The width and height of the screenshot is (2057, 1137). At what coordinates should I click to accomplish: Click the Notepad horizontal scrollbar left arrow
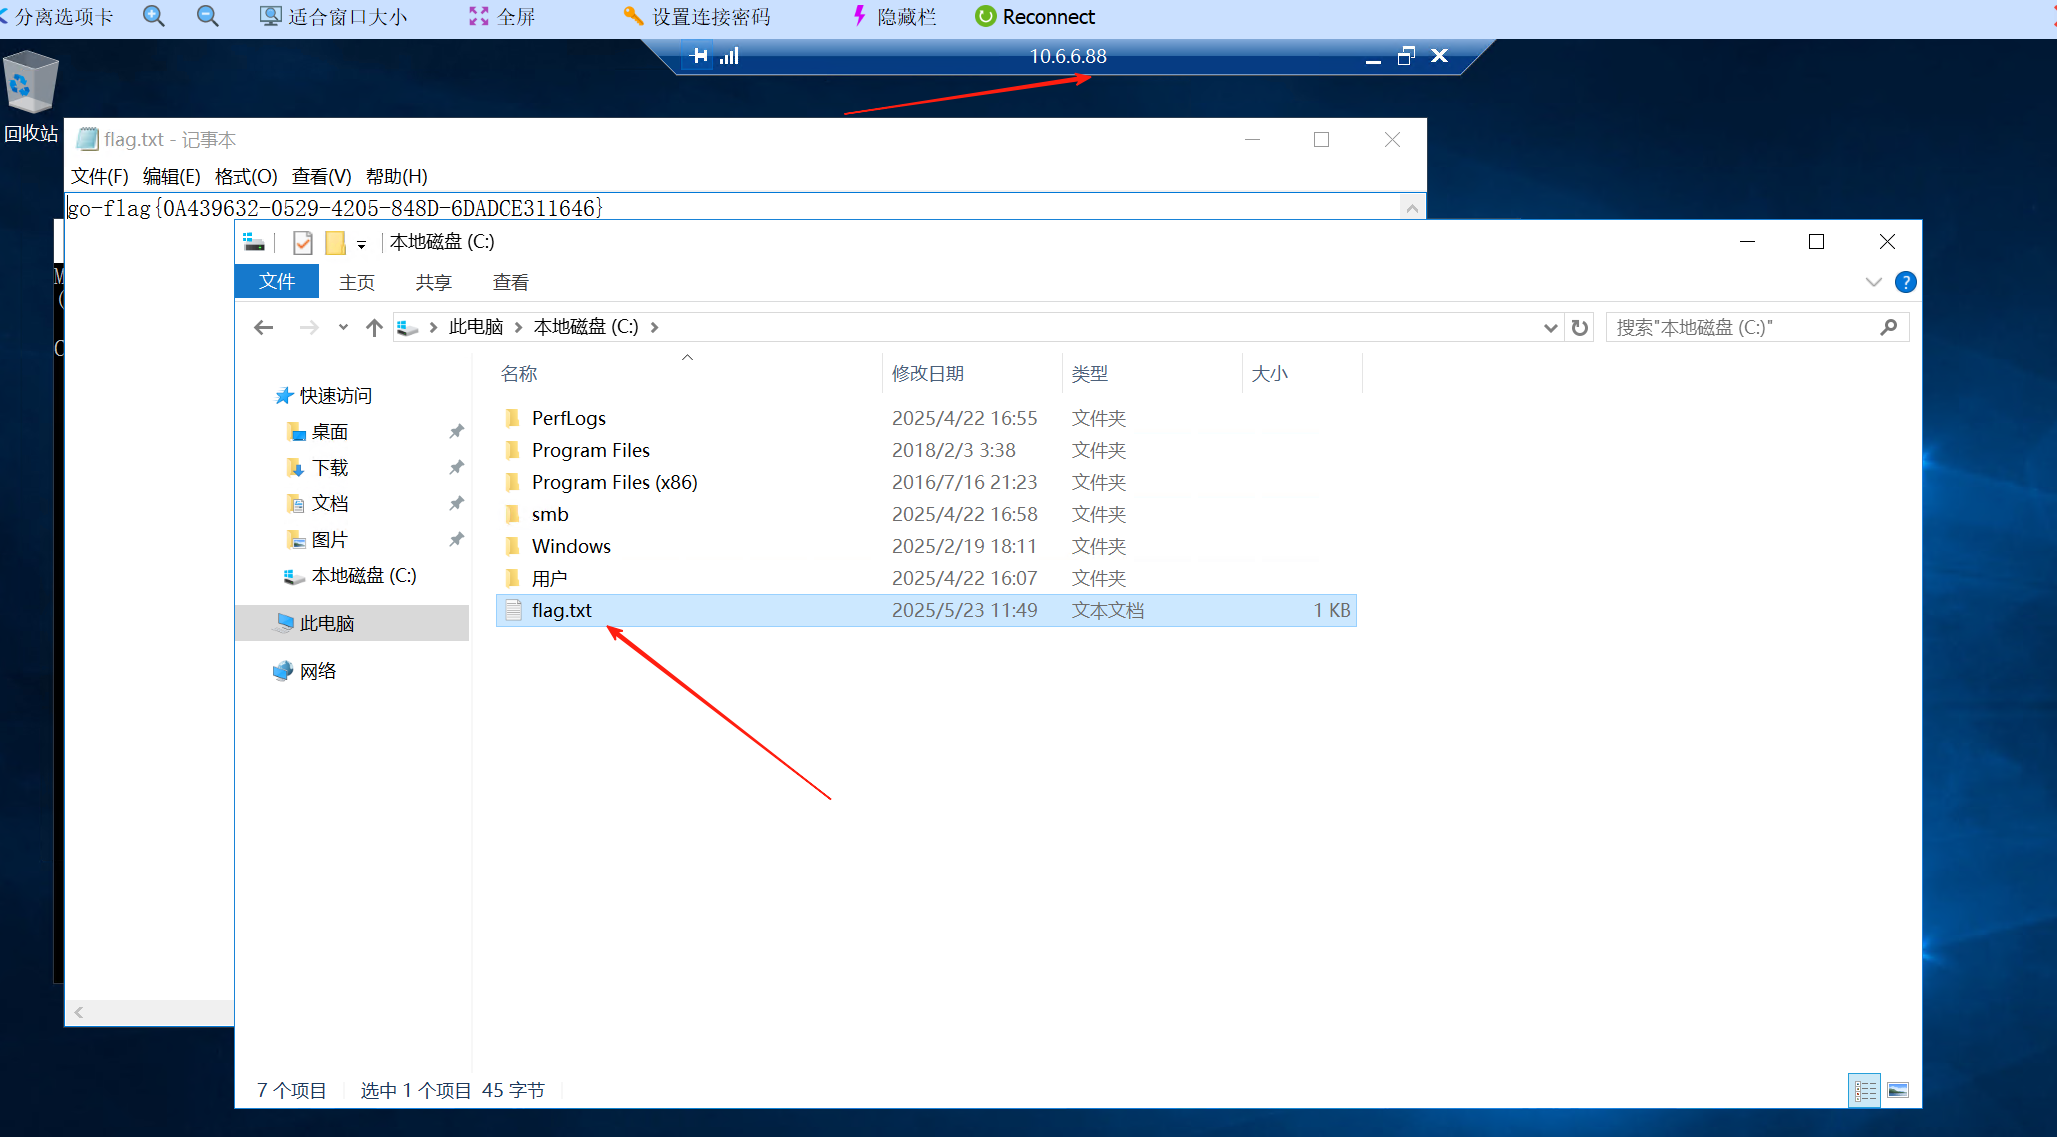(79, 1012)
